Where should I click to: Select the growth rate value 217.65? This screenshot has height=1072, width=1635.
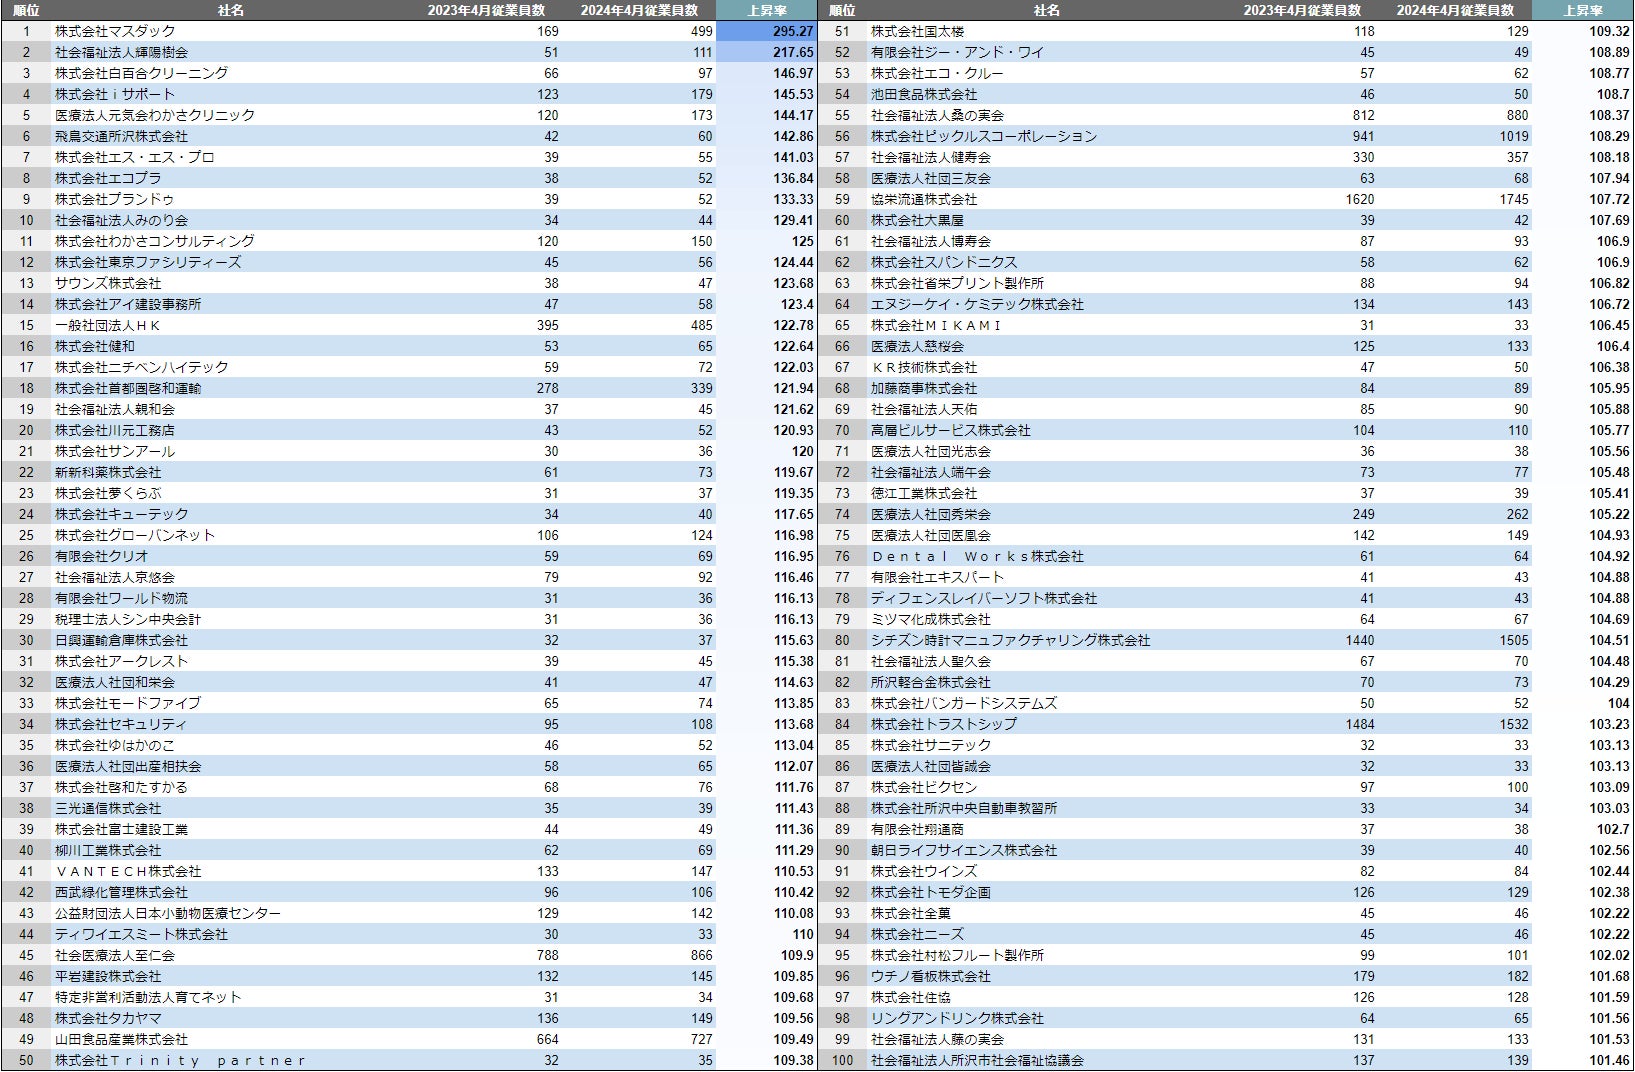pos(793,52)
